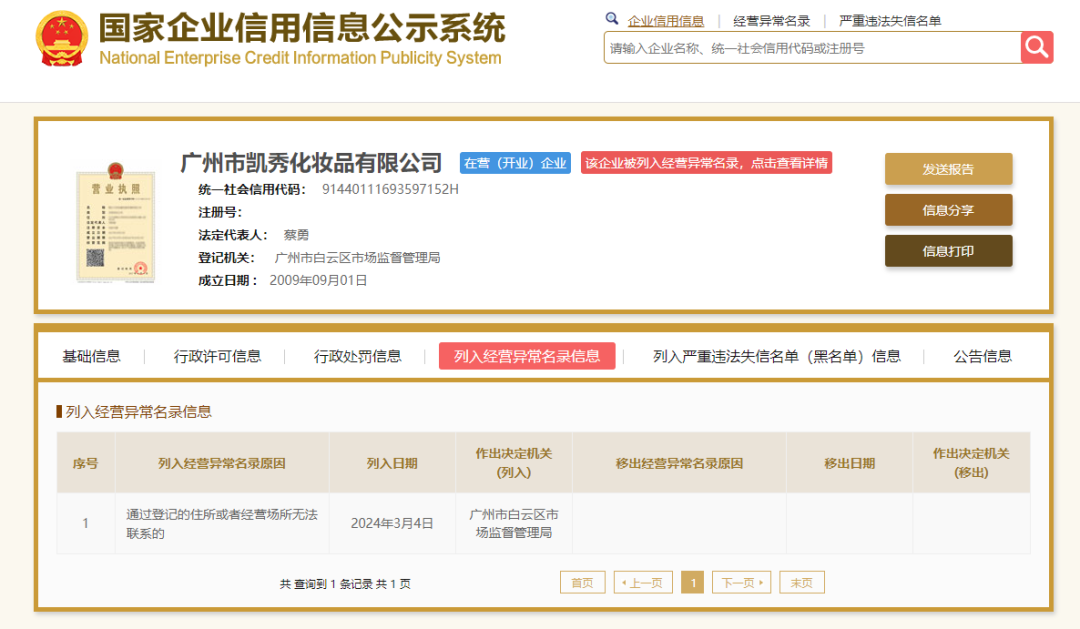This screenshot has height=629, width=1080.
Task: Click the national emblem logo
Action: coord(62,39)
